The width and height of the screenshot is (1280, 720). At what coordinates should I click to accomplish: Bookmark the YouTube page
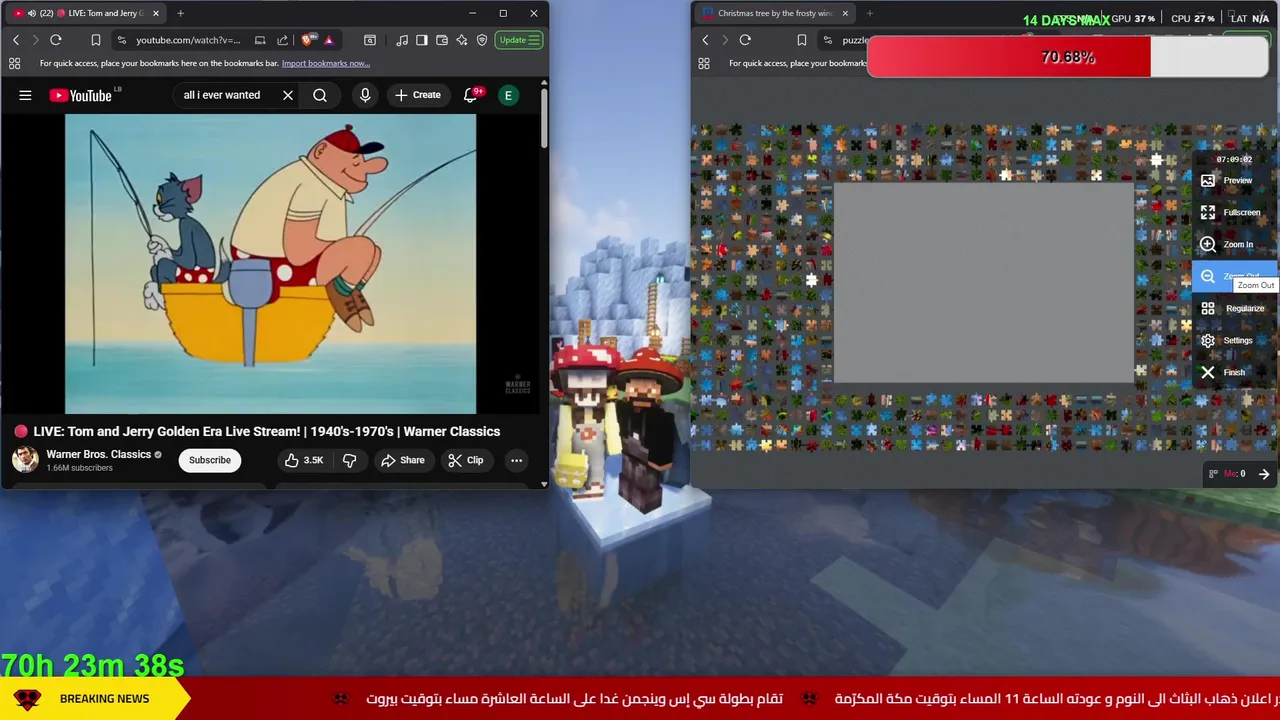(96, 40)
